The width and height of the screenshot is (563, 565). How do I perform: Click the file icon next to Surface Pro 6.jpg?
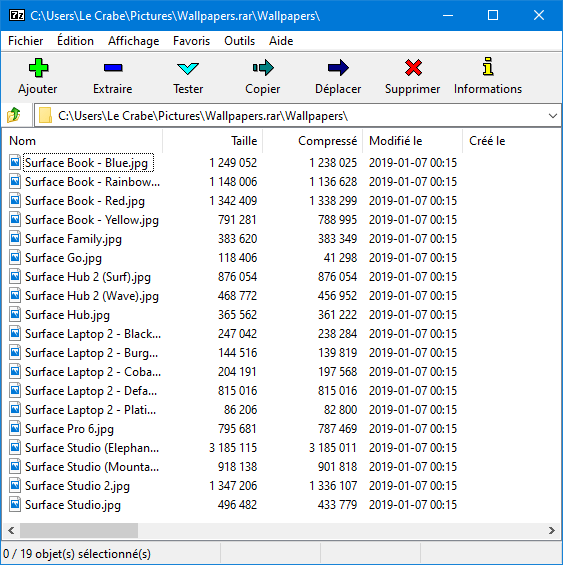coord(15,429)
